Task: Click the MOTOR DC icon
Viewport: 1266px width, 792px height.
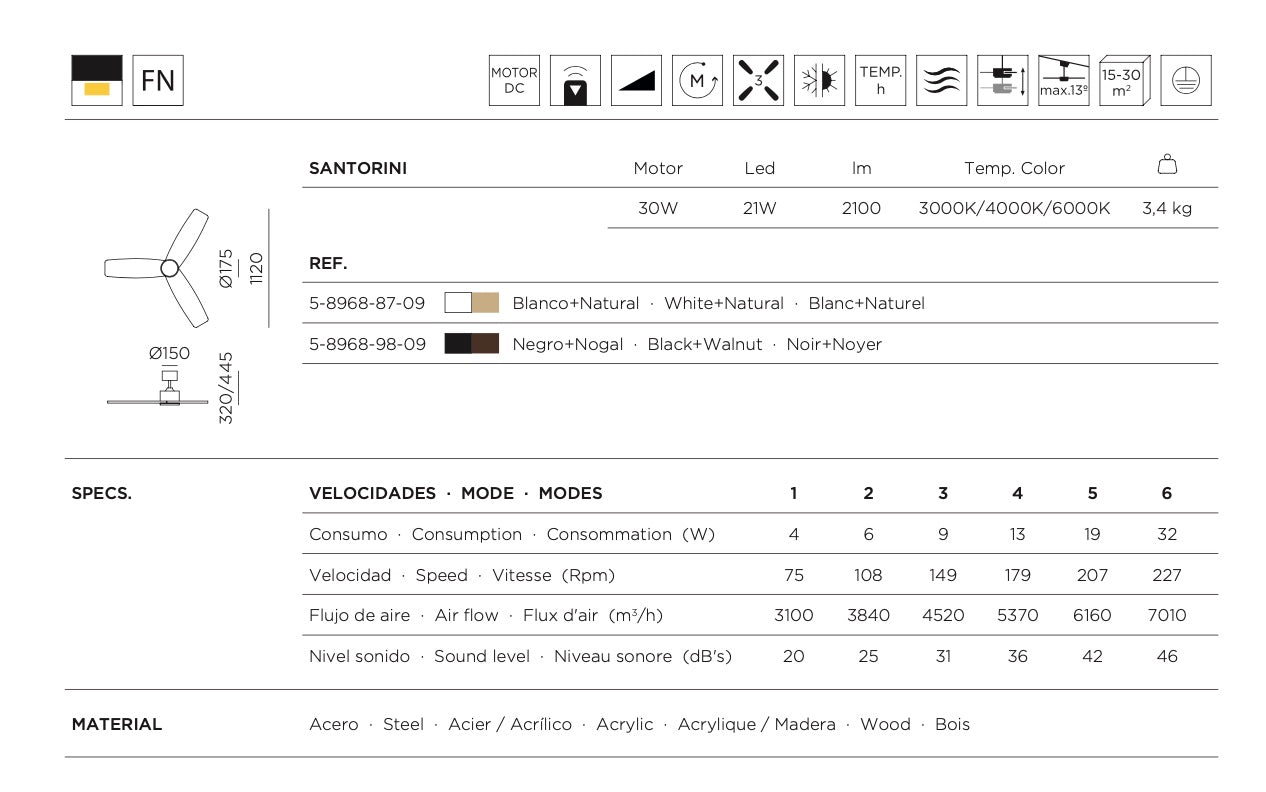Action: point(514,81)
